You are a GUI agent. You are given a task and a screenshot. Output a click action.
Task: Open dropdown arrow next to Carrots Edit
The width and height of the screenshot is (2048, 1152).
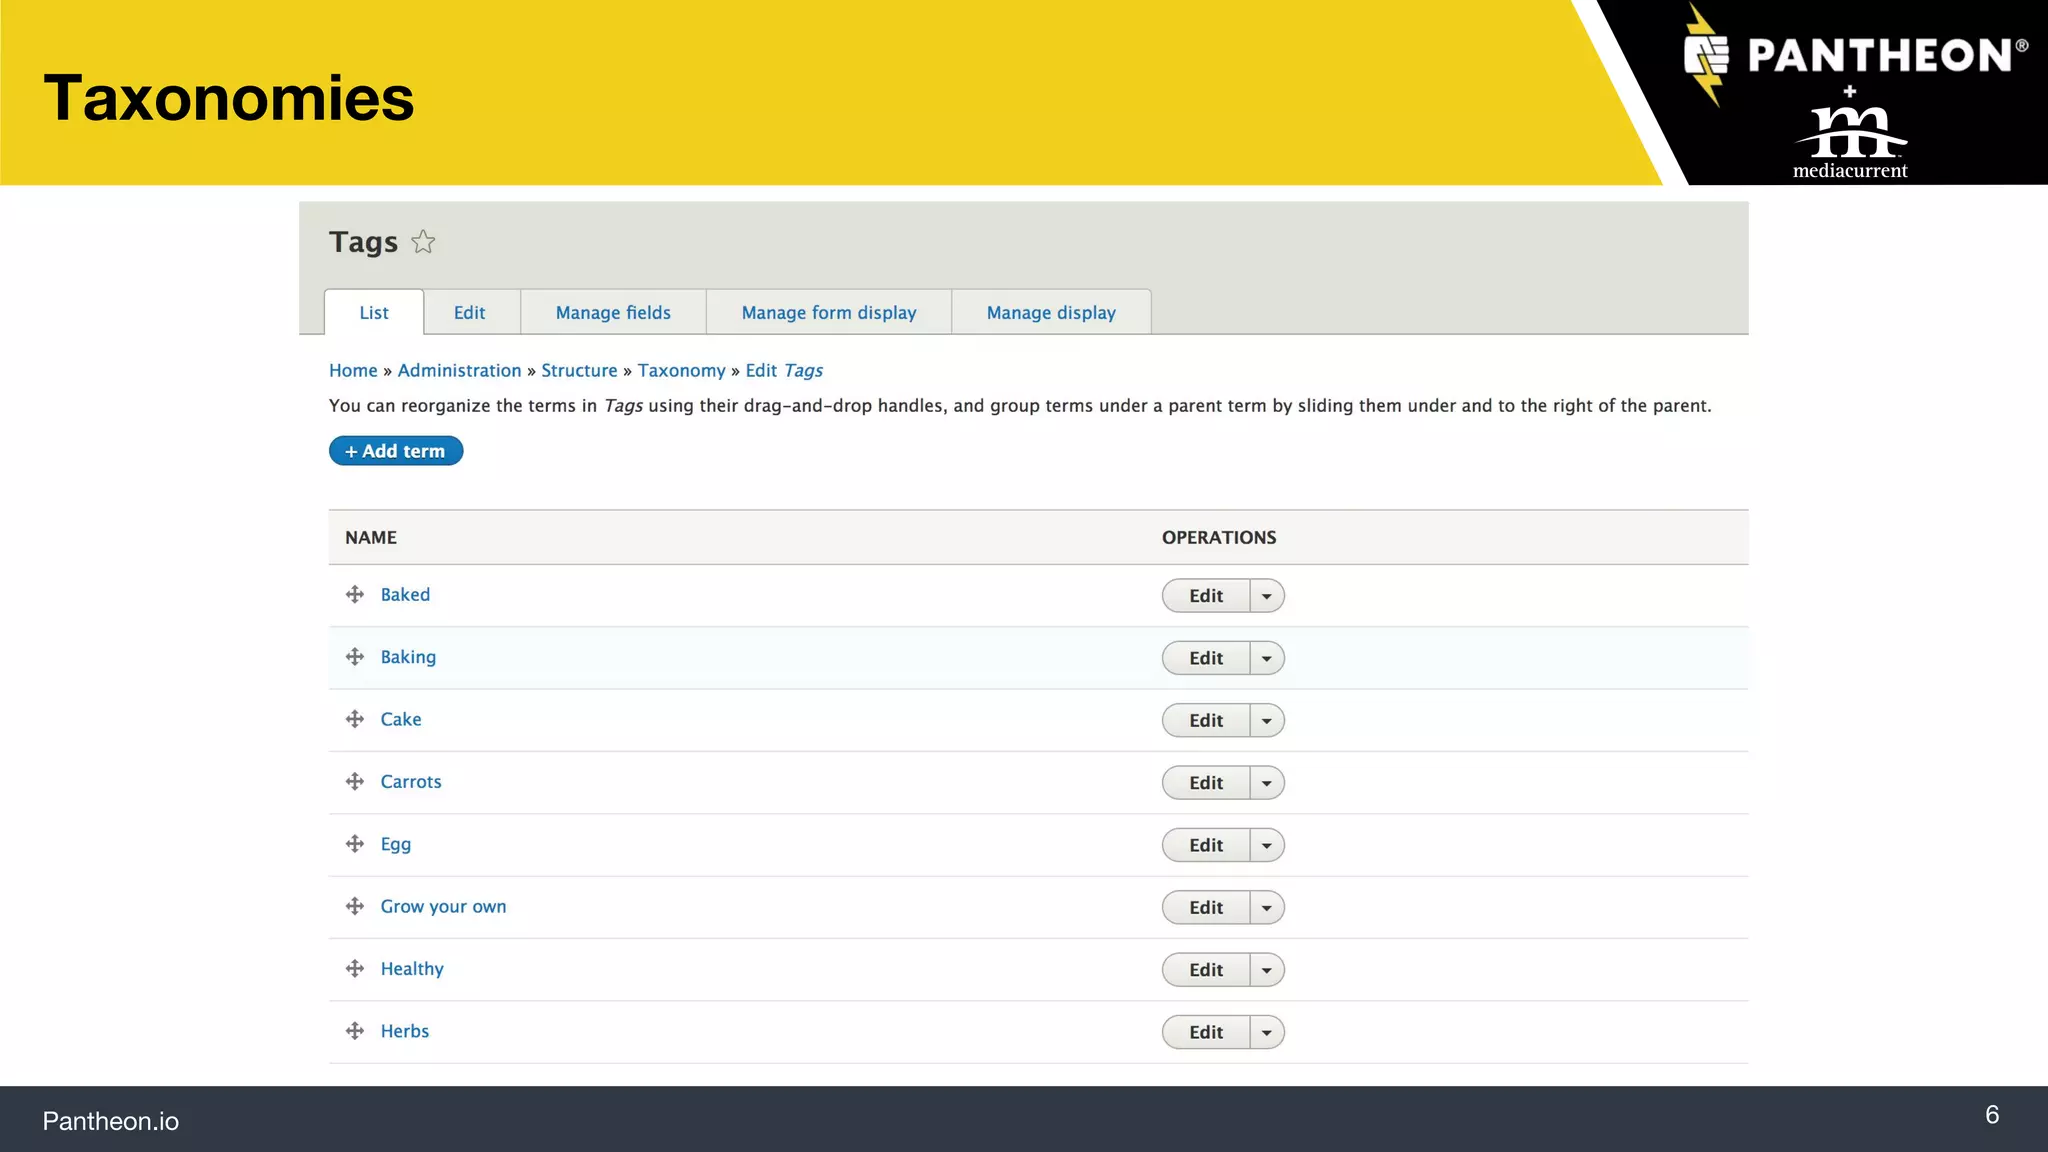[1267, 783]
